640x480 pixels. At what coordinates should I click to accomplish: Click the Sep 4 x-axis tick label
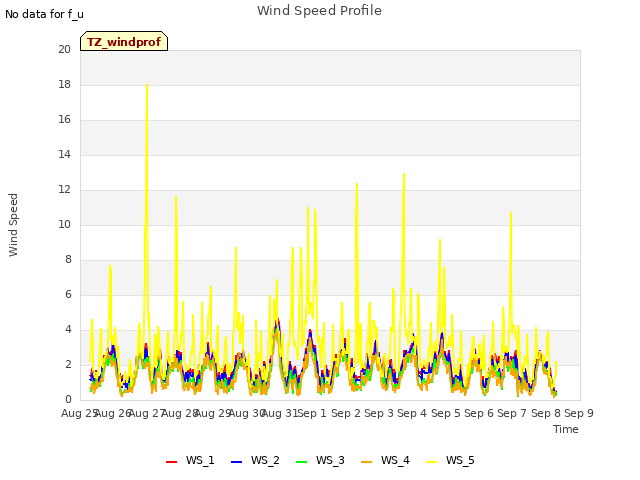click(412, 413)
